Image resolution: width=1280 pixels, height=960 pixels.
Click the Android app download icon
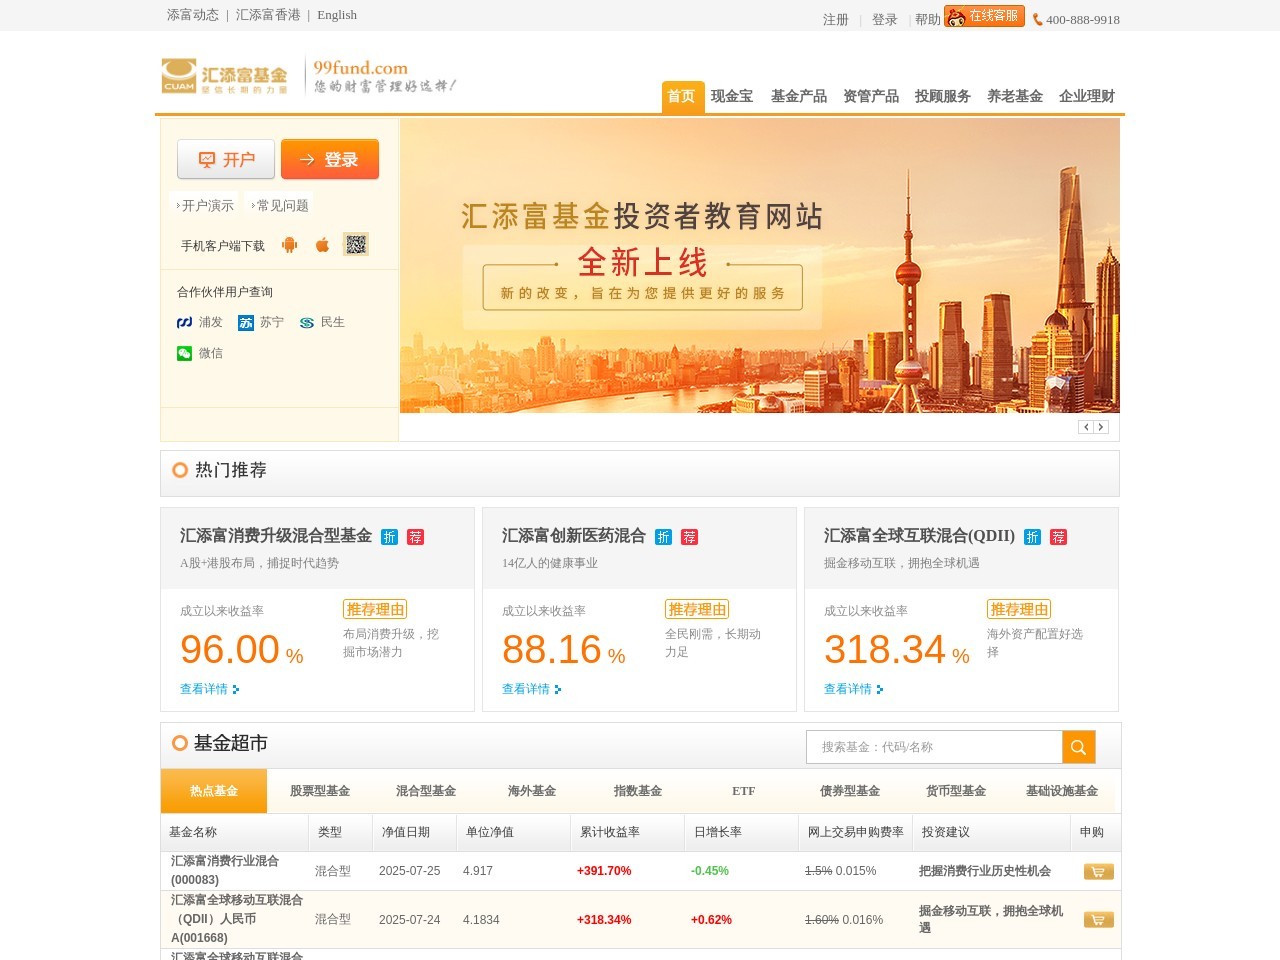[289, 244]
